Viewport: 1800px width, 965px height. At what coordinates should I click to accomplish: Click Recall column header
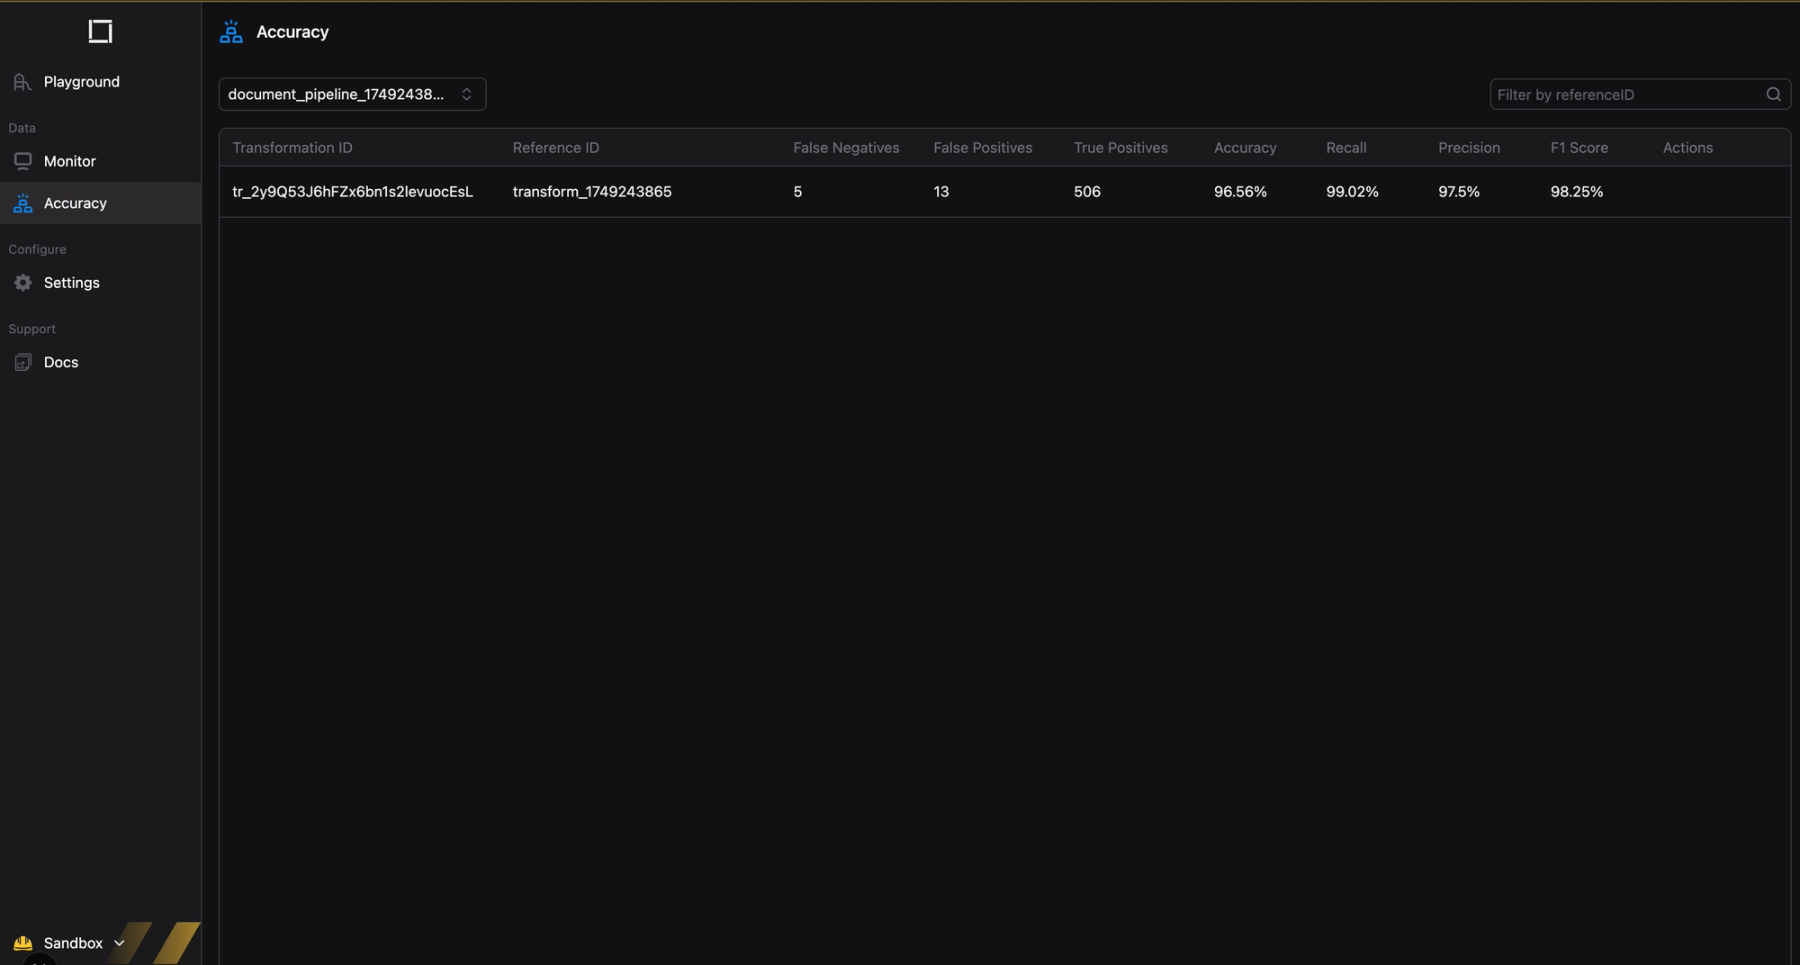[1346, 148]
